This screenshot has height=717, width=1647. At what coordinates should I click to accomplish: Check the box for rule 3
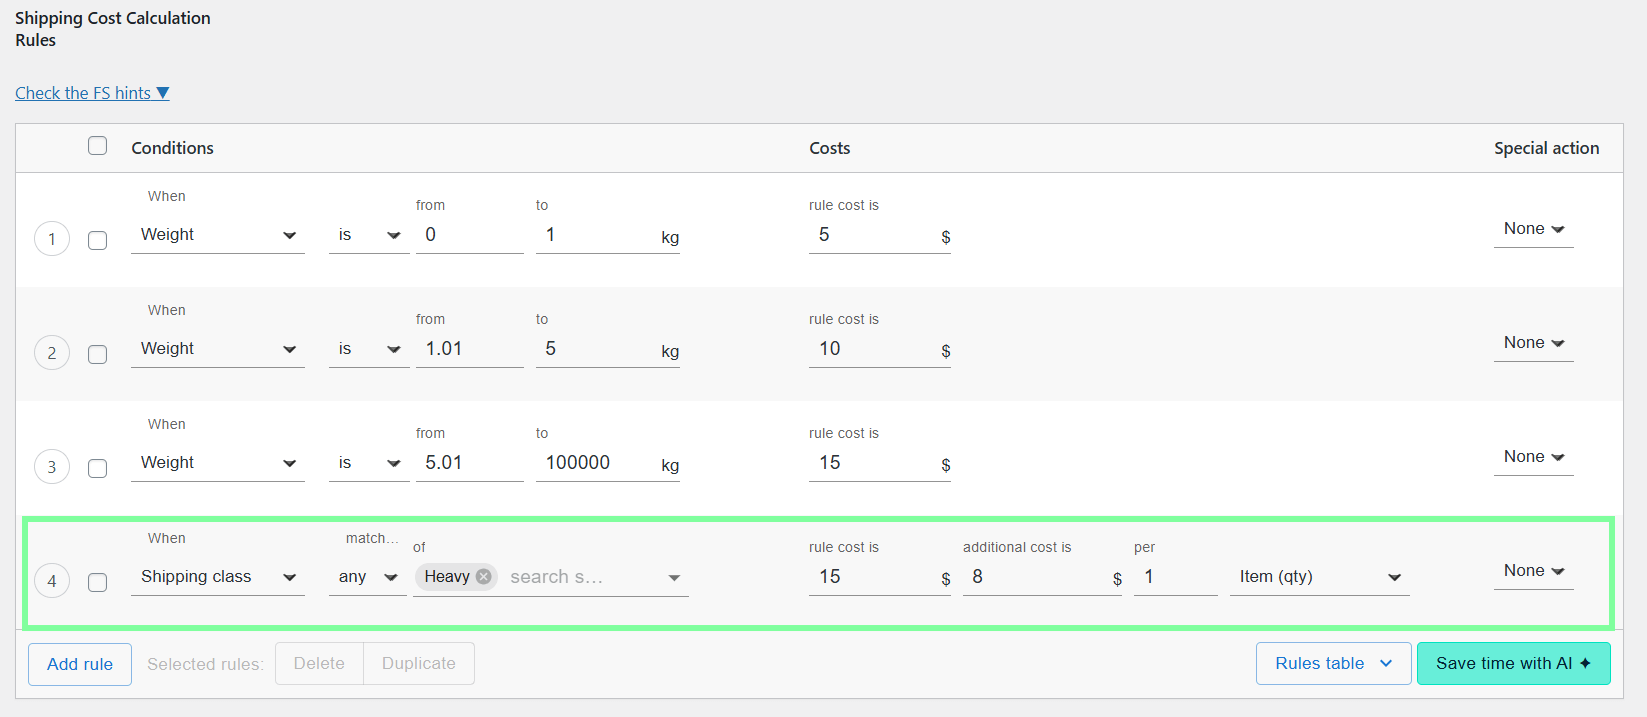point(97,469)
